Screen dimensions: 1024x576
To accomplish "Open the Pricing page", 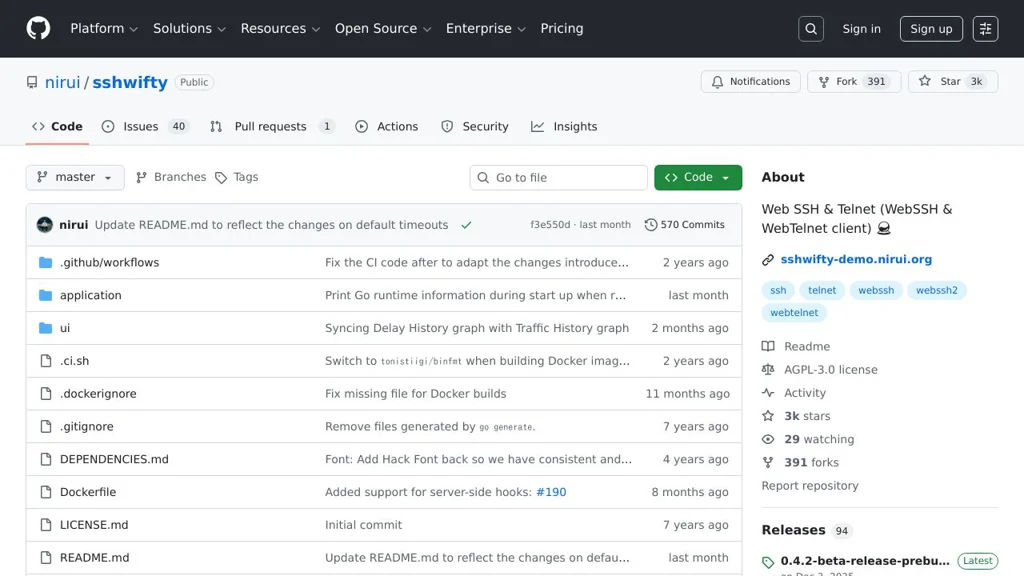I will click(x=562, y=29).
